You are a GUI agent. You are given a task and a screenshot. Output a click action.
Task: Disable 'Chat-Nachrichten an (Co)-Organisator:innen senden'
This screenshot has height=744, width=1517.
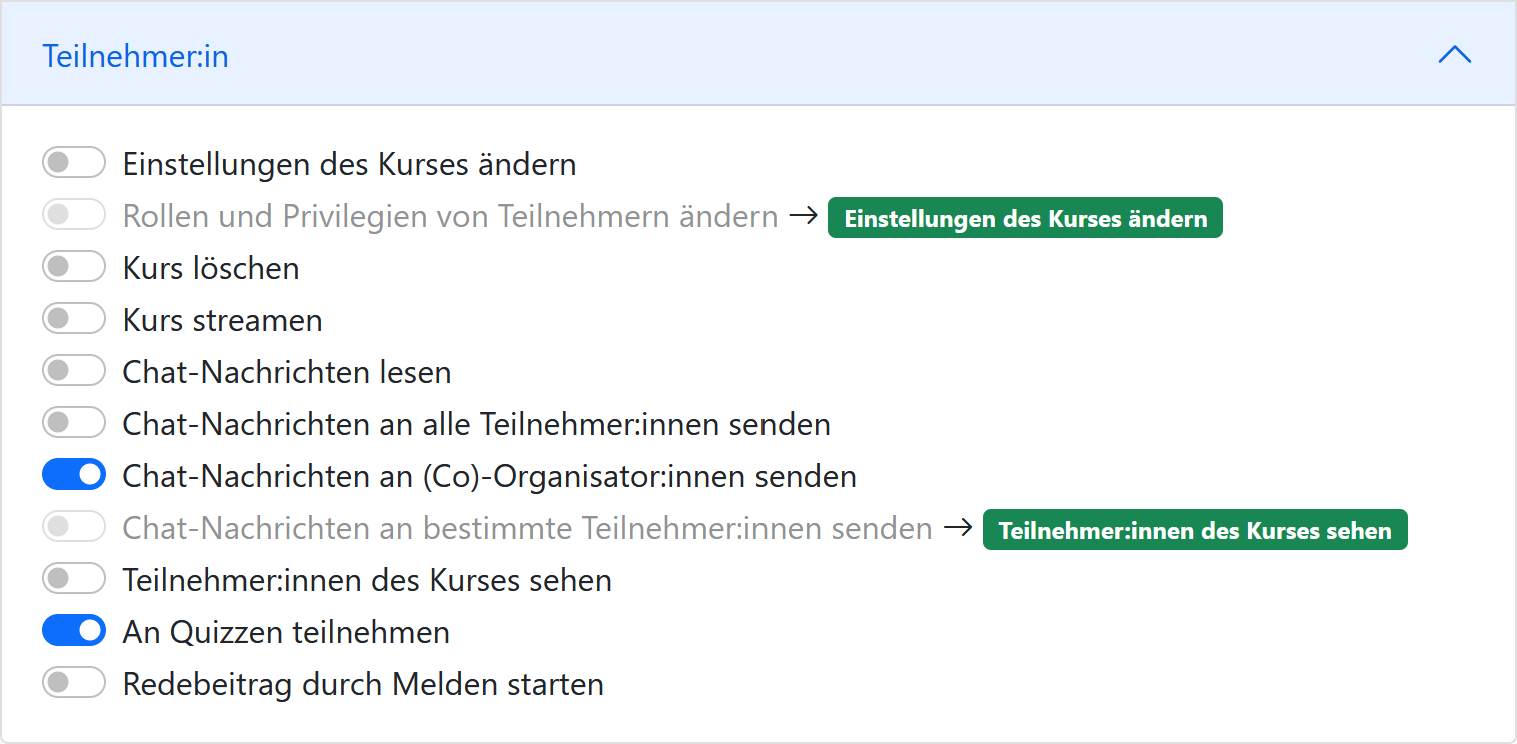(x=74, y=475)
